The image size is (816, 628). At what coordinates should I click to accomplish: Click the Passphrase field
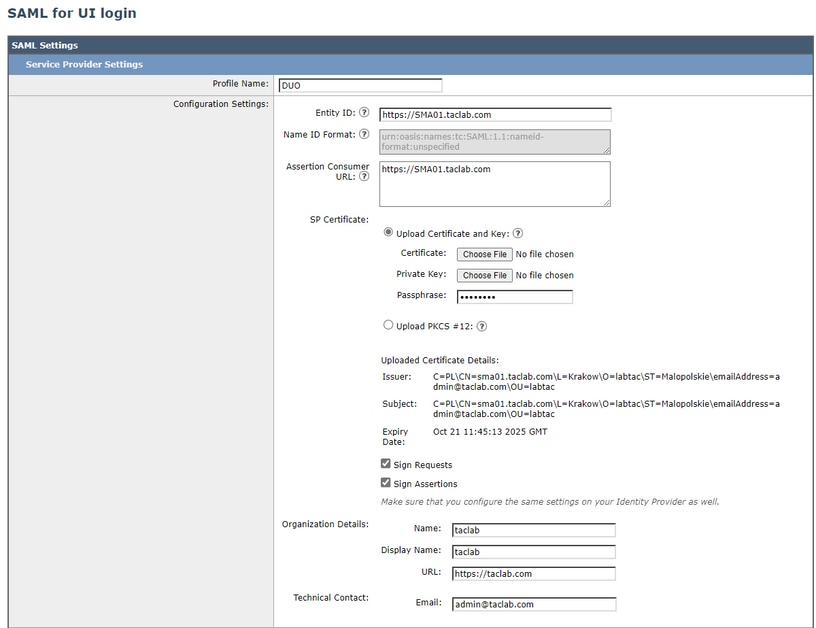(x=515, y=297)
